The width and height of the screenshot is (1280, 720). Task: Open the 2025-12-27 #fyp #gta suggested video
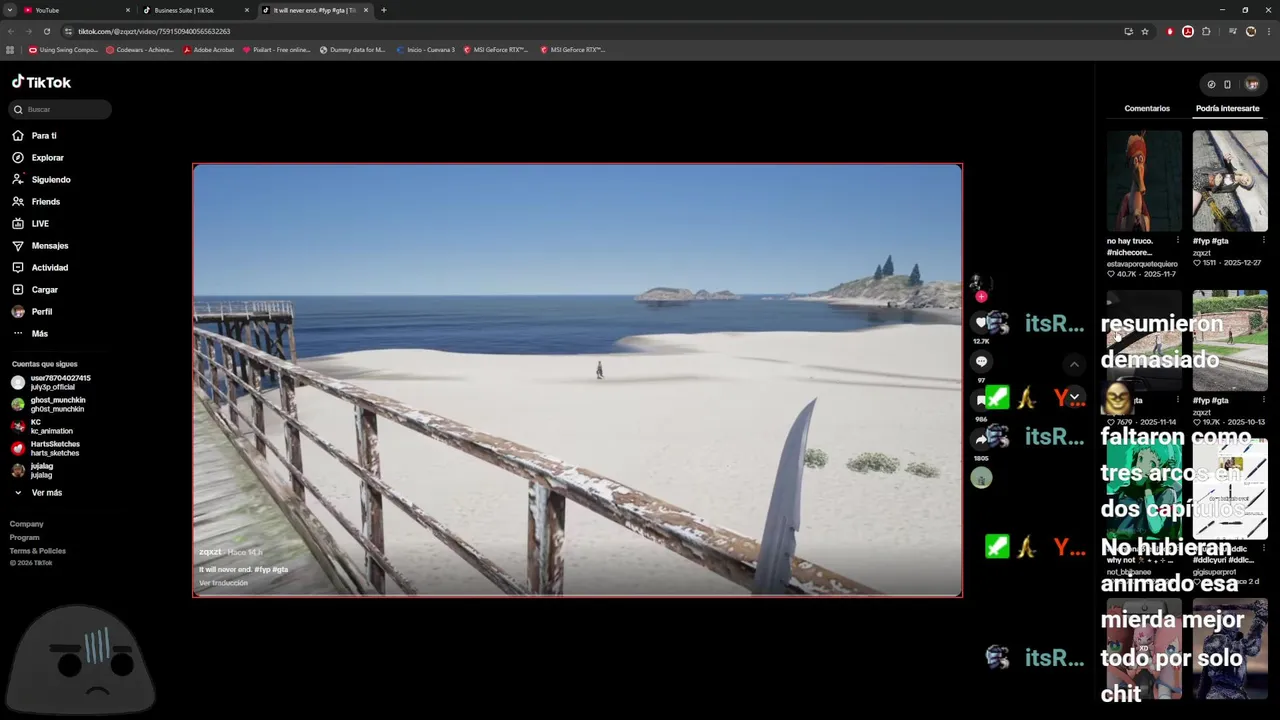1229,181
